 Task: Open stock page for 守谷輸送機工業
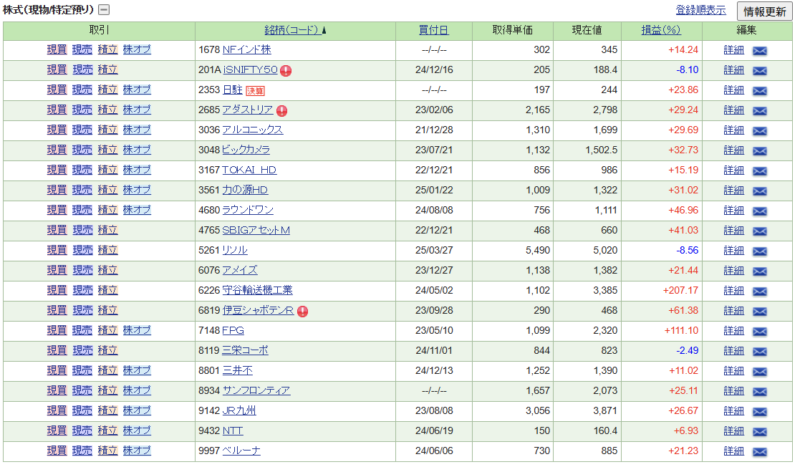click(x=257, y=290)
